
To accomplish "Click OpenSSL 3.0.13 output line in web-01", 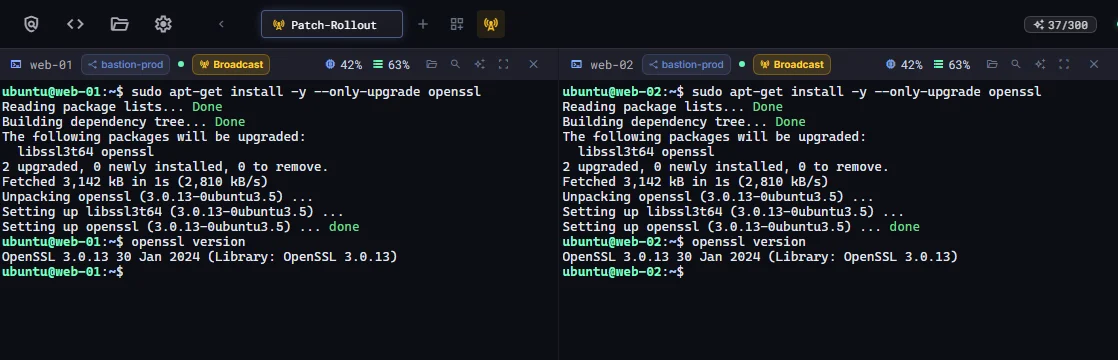I will coord(200,257).
